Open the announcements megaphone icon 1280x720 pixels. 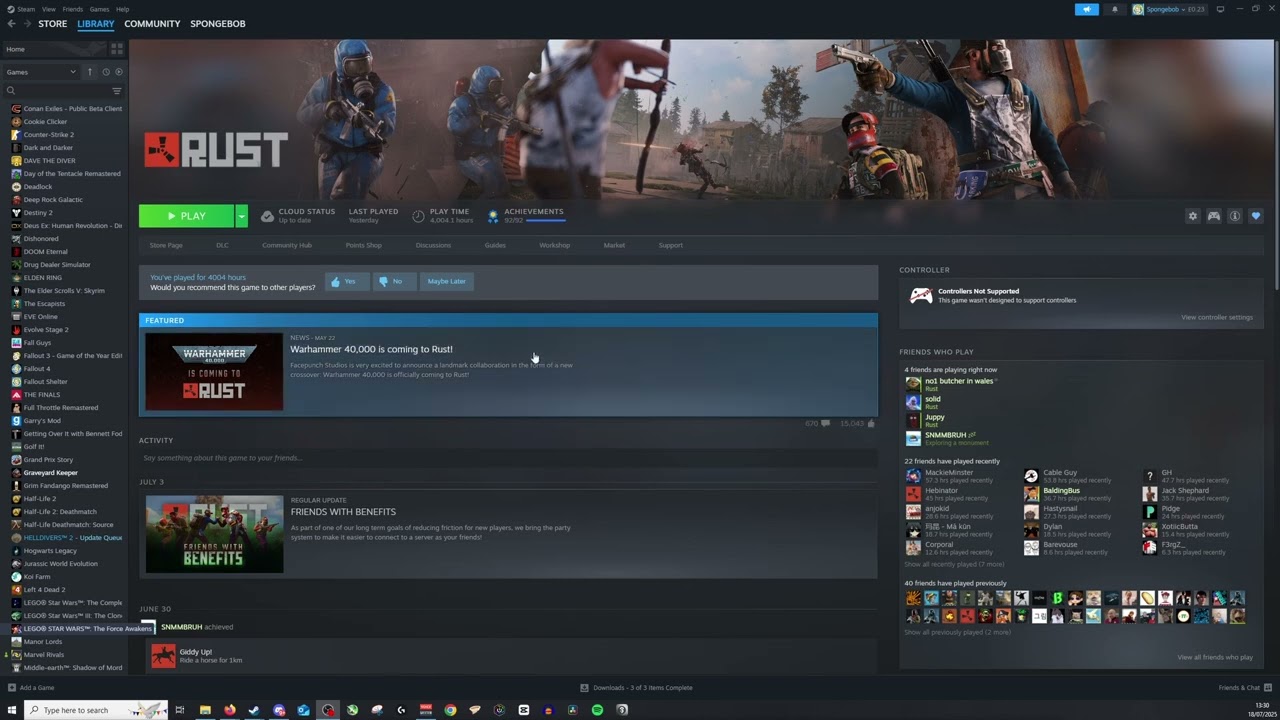[1087, 9]
